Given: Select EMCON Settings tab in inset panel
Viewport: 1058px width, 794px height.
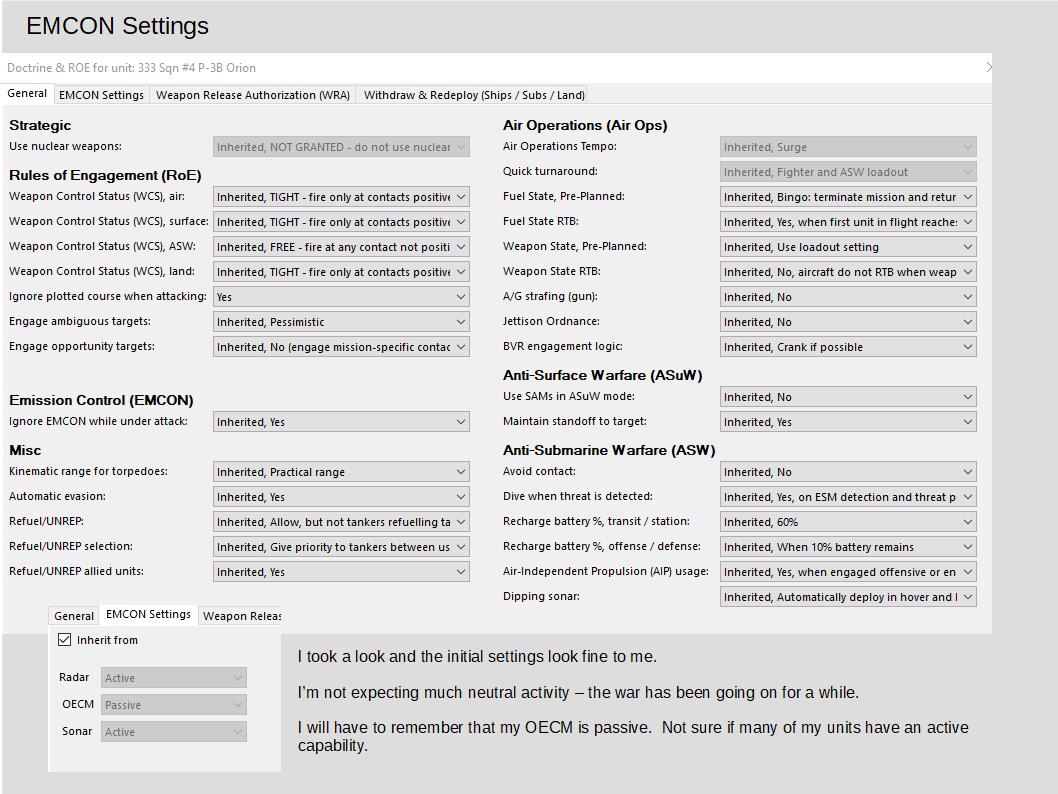Looking at the screenshot, I should pyautogui.click(x=148, y=615).
